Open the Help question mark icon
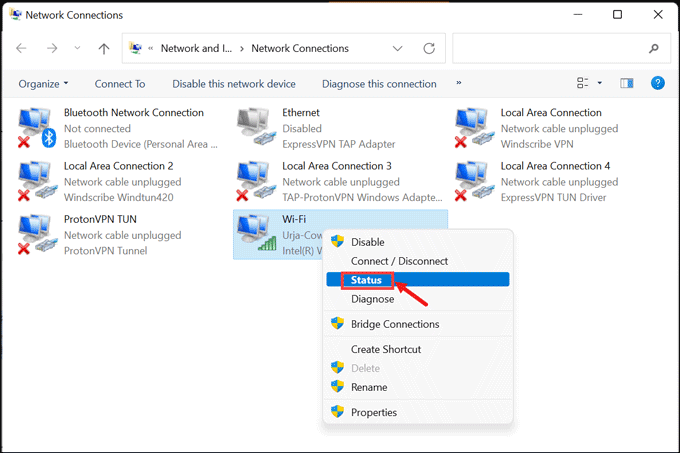The image size is (680, 453). pyautogui.click(x=658, y=83)
